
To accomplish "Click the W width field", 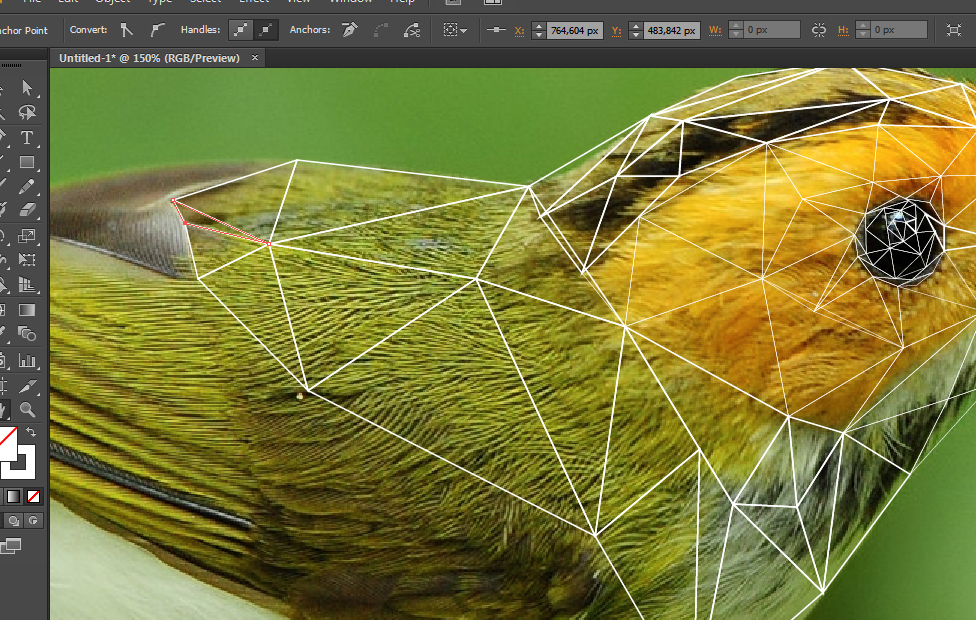I will click(x=772, y=30).
